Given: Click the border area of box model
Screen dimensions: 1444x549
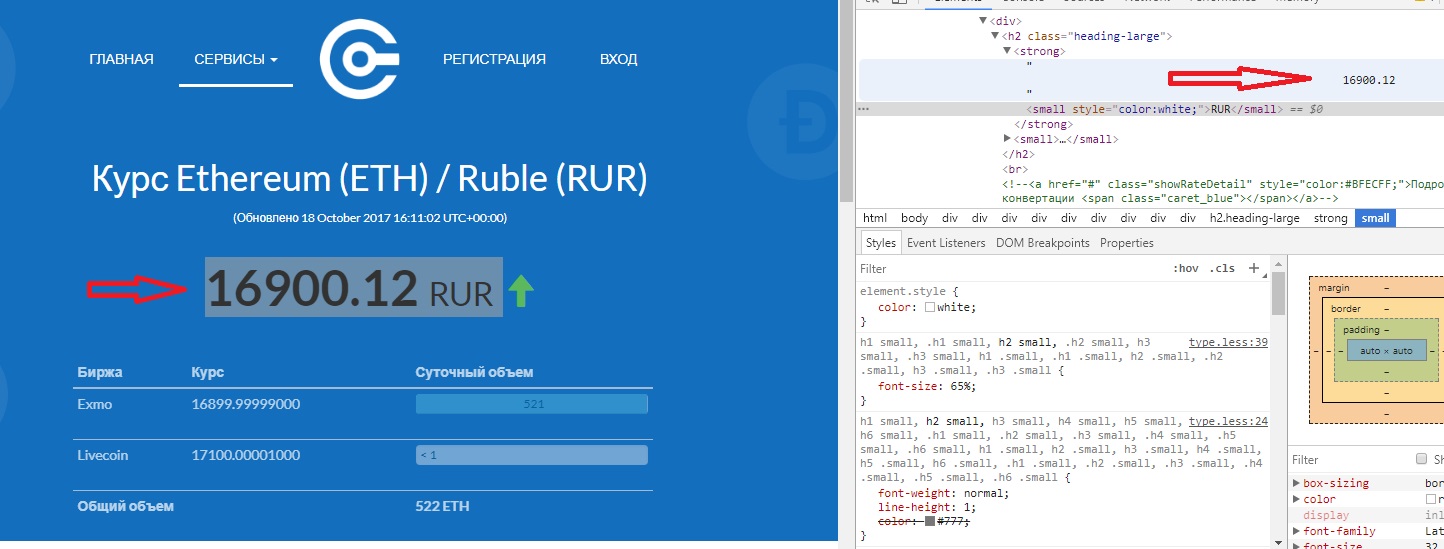Looking at the screenshot, I should [x=1344, y=309].
